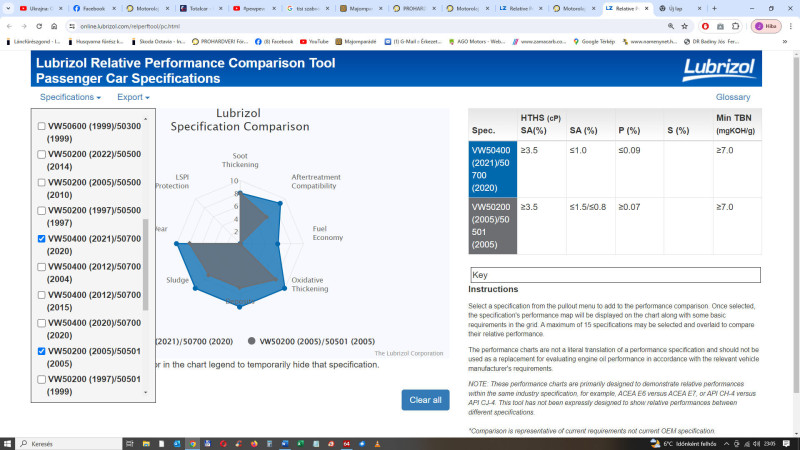Open Firefox icon on the taskbar
The height and width of the screenshot is (450, 800).
point(254,444)
